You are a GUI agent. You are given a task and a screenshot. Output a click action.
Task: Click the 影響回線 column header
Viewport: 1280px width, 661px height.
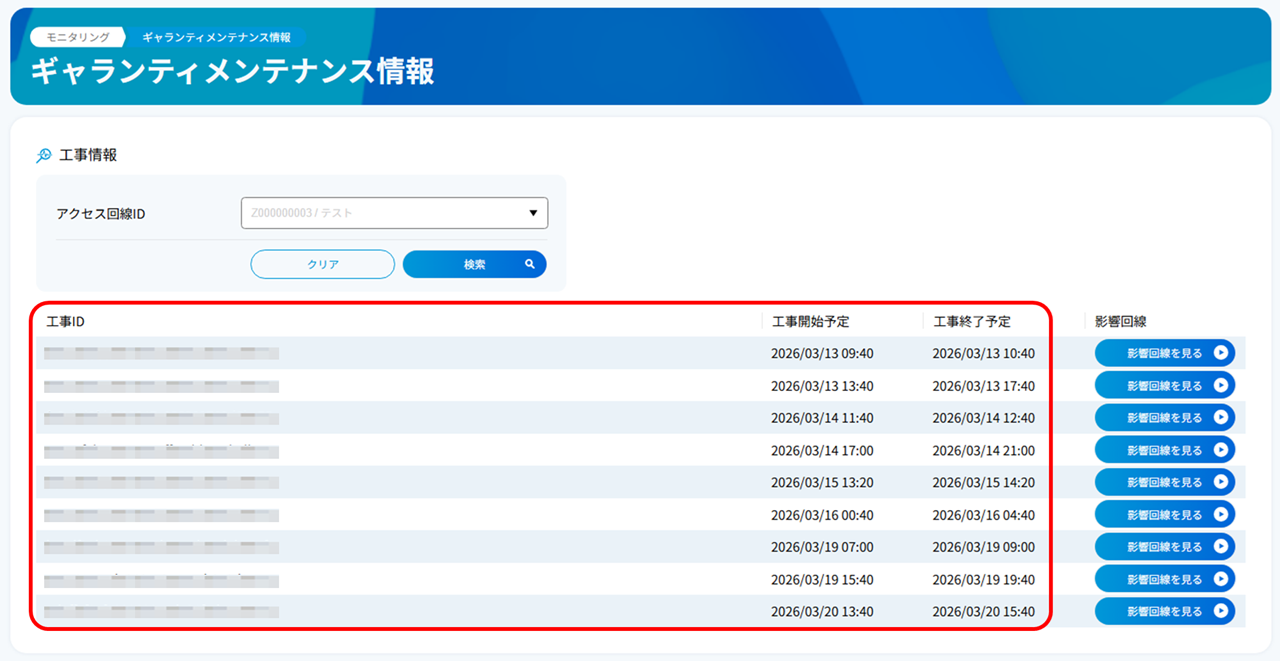point(1120,322)
